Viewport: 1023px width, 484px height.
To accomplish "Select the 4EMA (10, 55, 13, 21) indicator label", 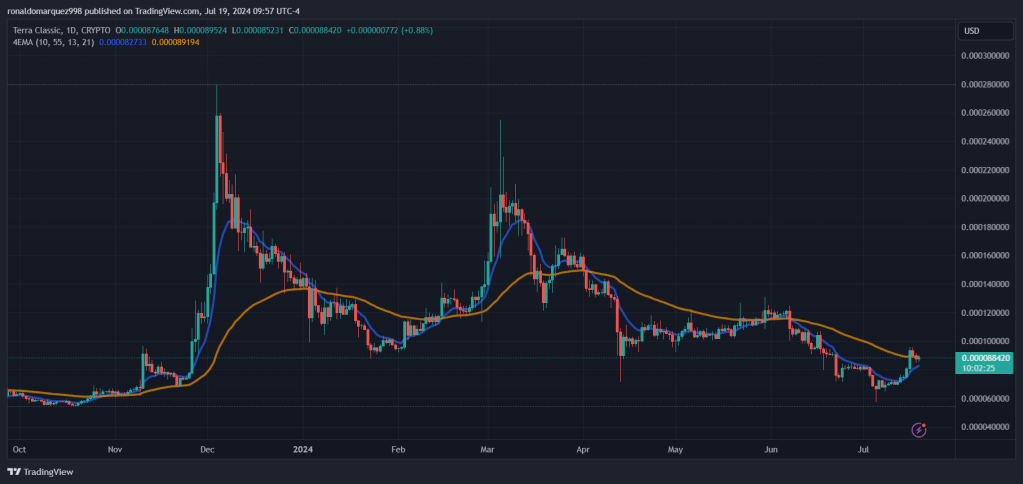I will point(52,42).
